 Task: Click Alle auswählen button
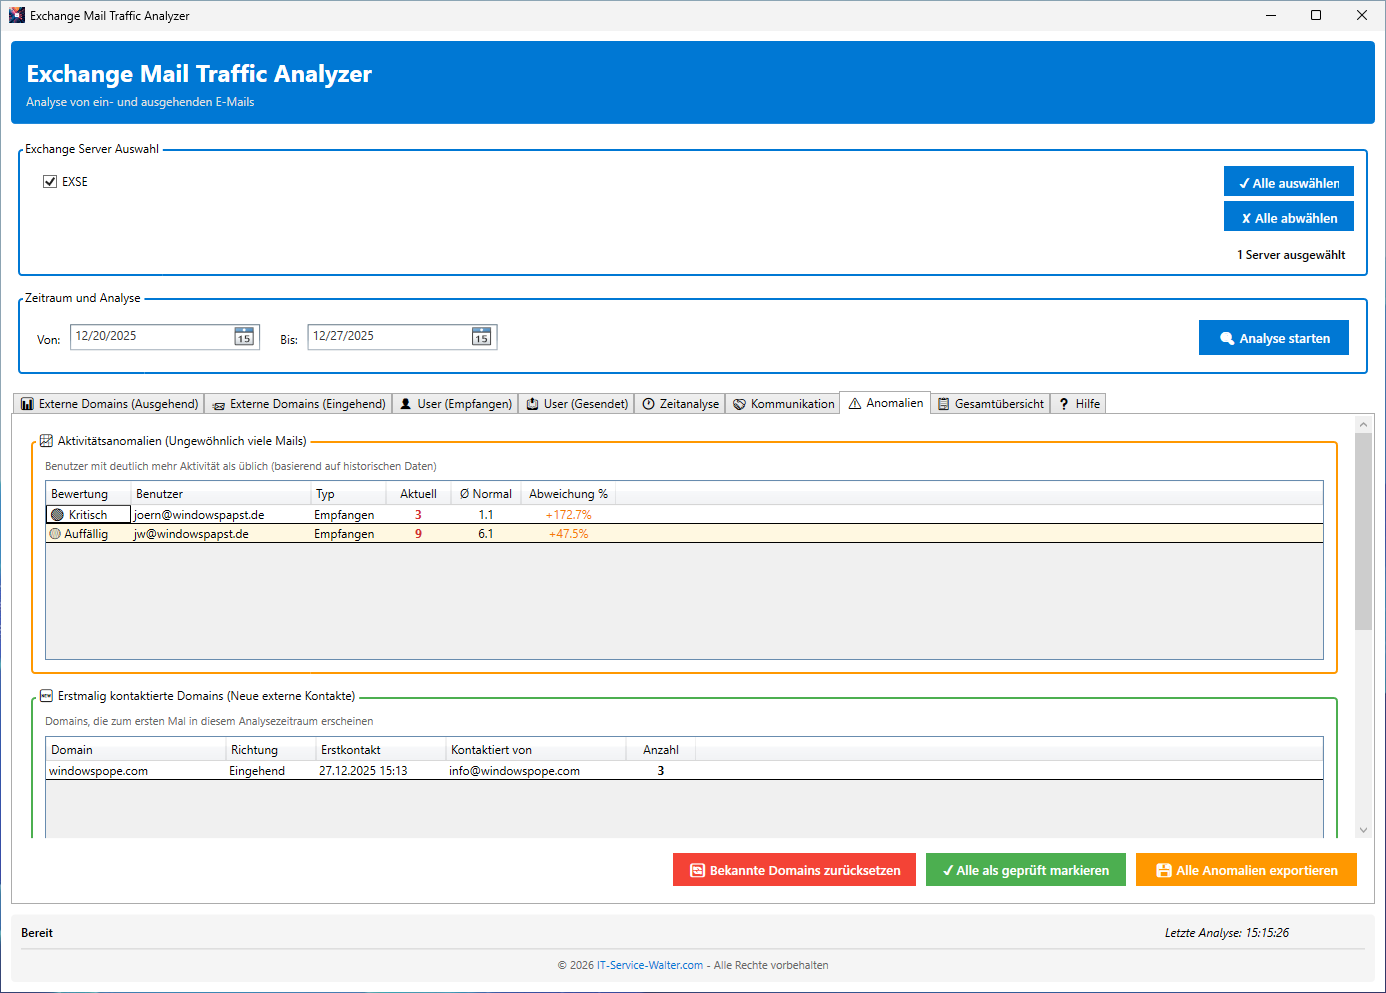pyautogui.click(x=1288, y=182)
